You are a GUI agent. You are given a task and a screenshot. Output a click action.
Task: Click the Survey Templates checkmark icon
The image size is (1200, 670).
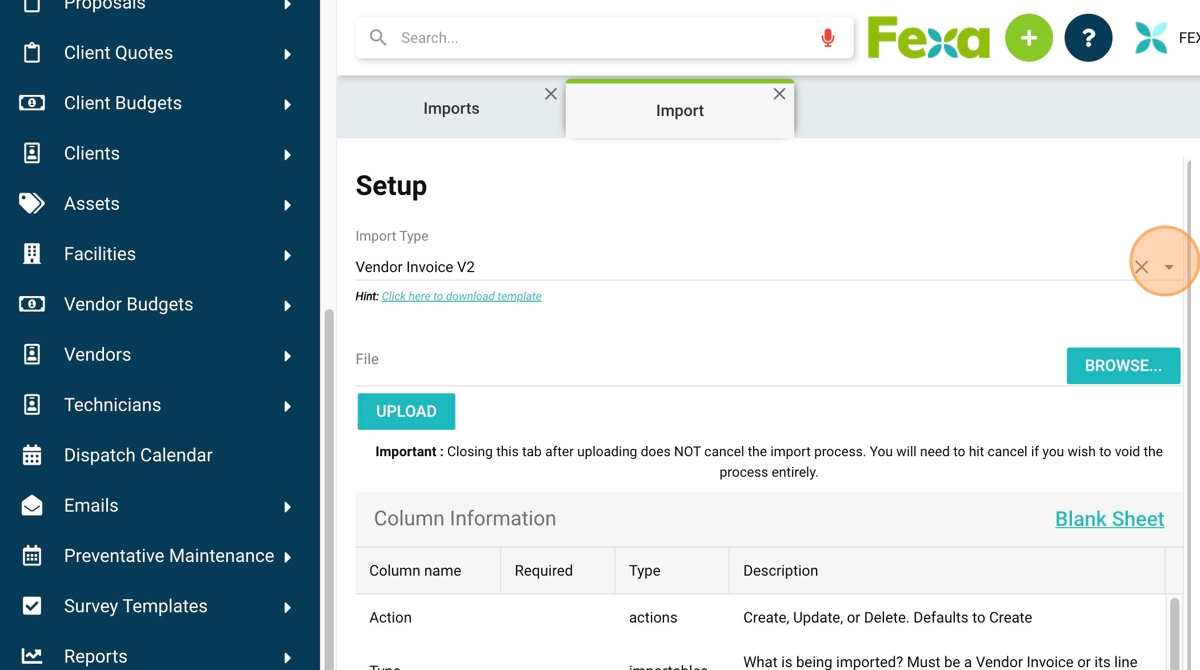point(32,606)
